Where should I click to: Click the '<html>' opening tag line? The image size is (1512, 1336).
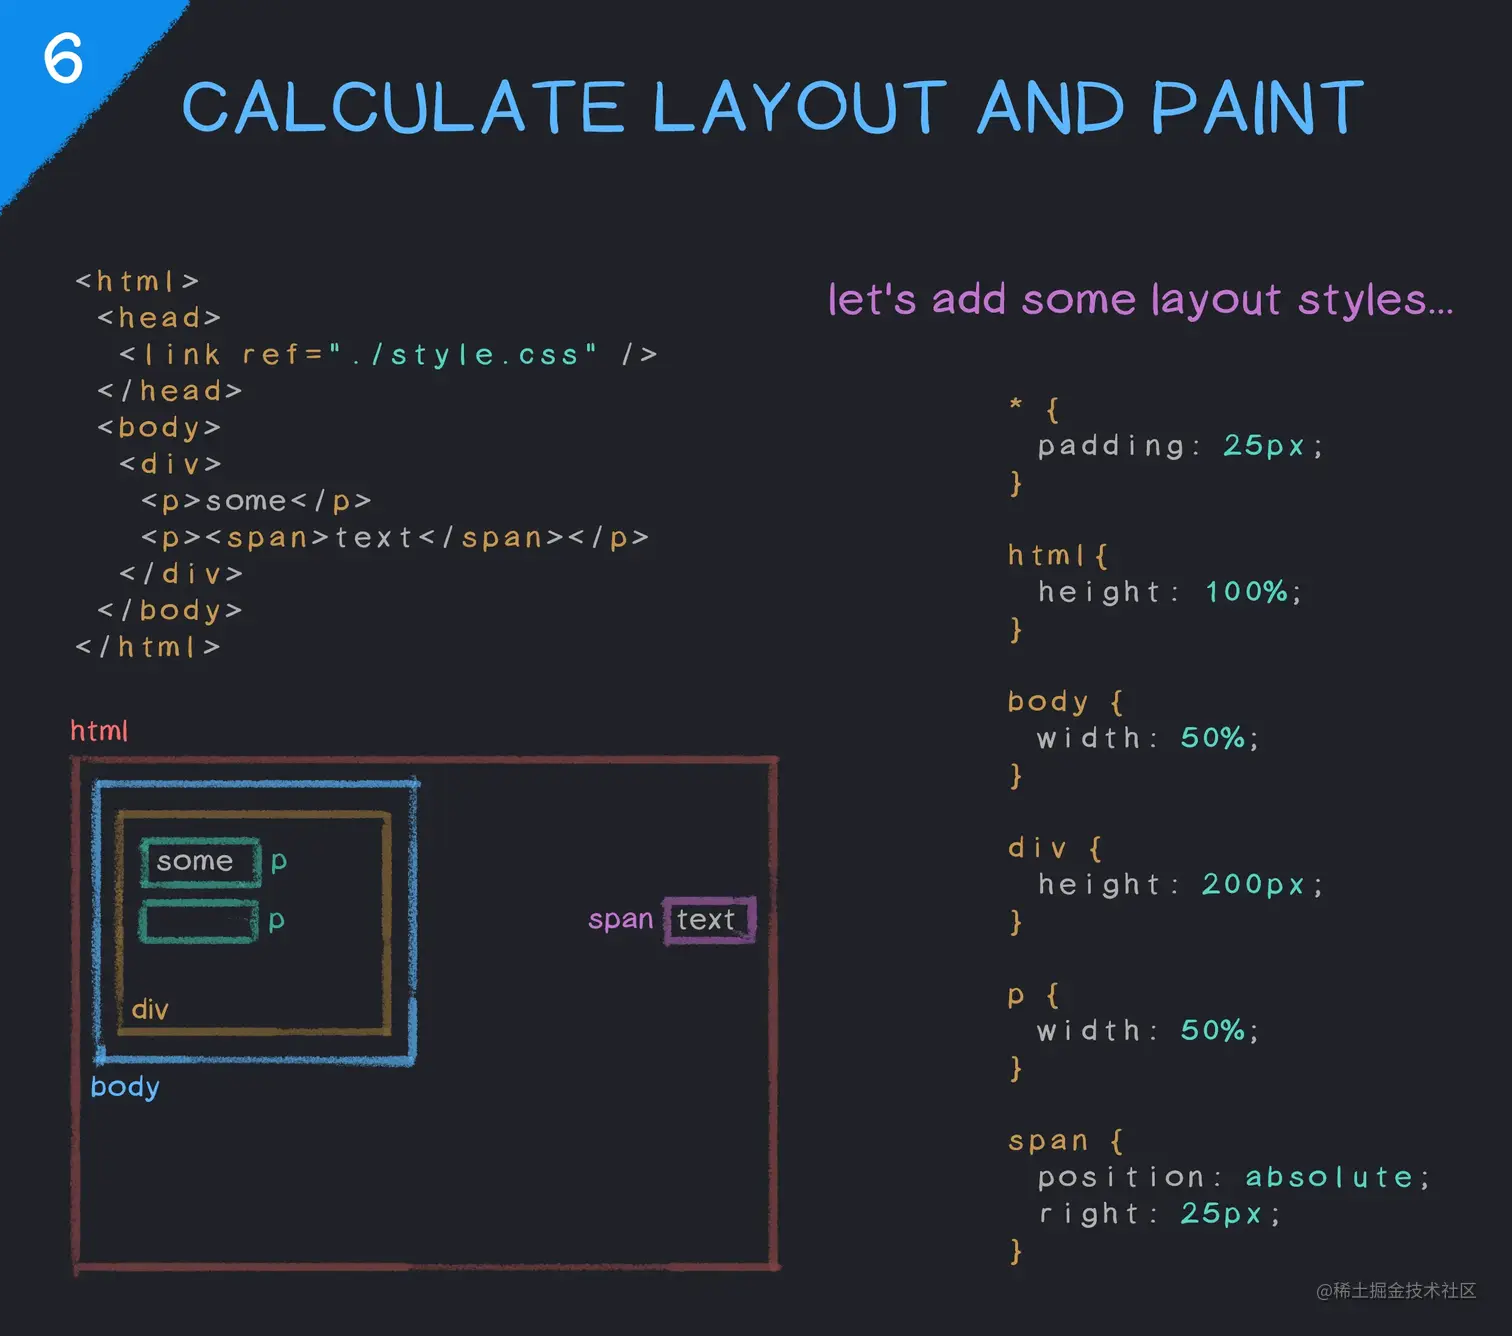[138, 281]
